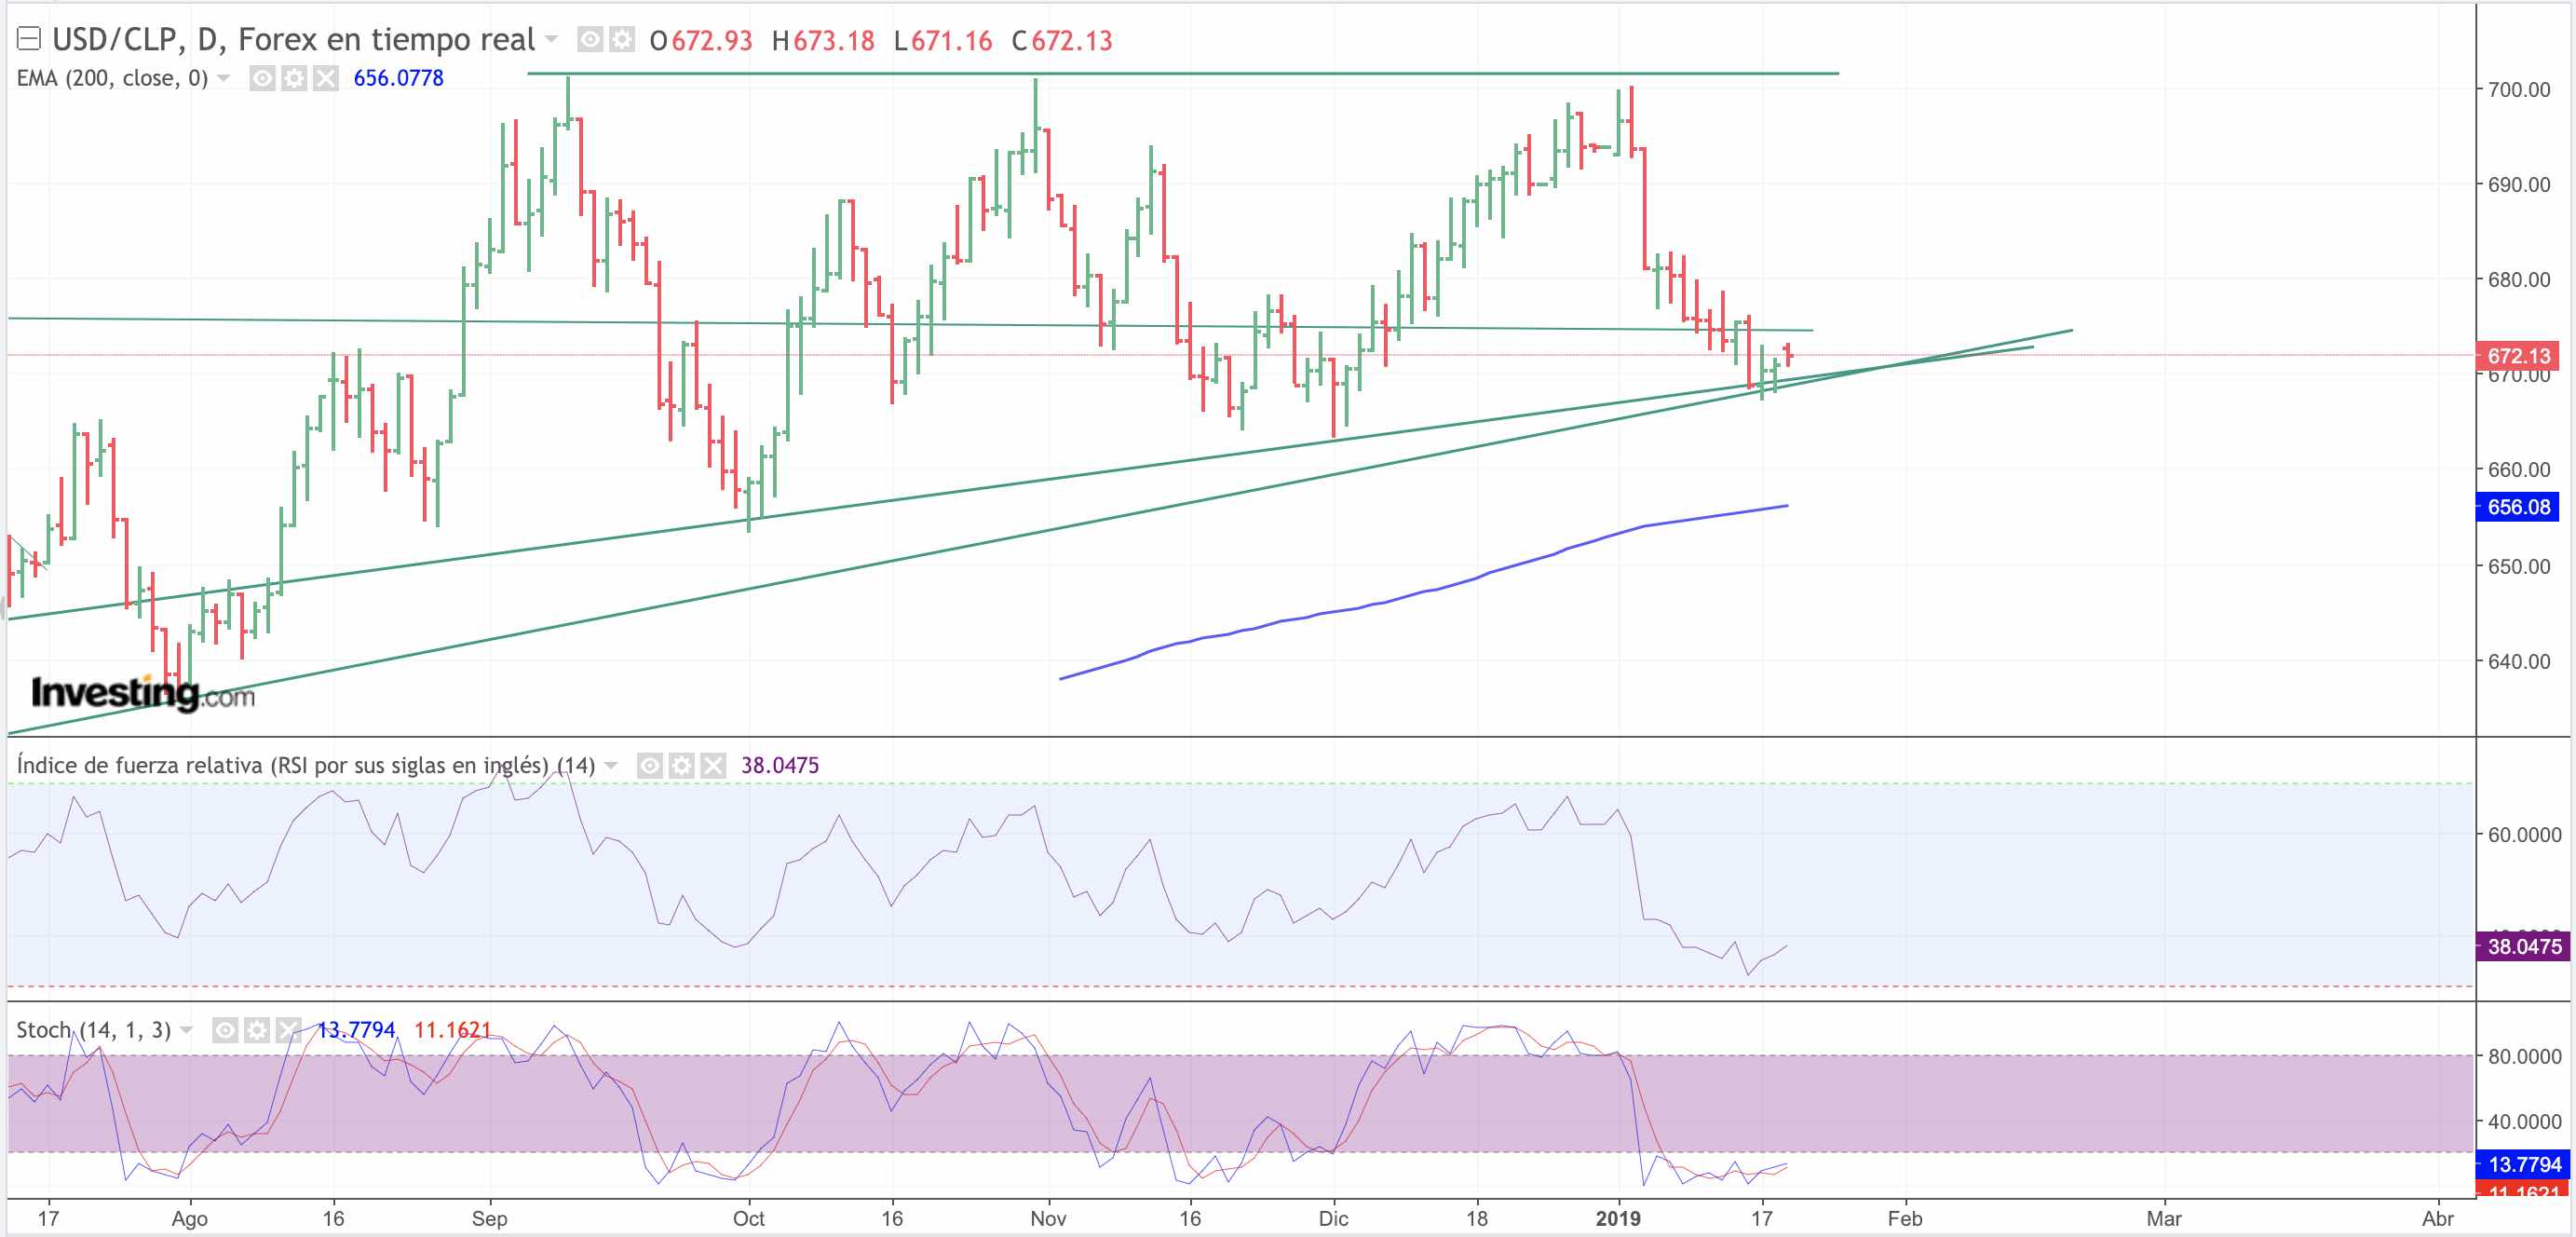Viewport: 2576px width, 1237px height.
Task: Click the Dic label on time axis
Action: coord(1333,1219)
